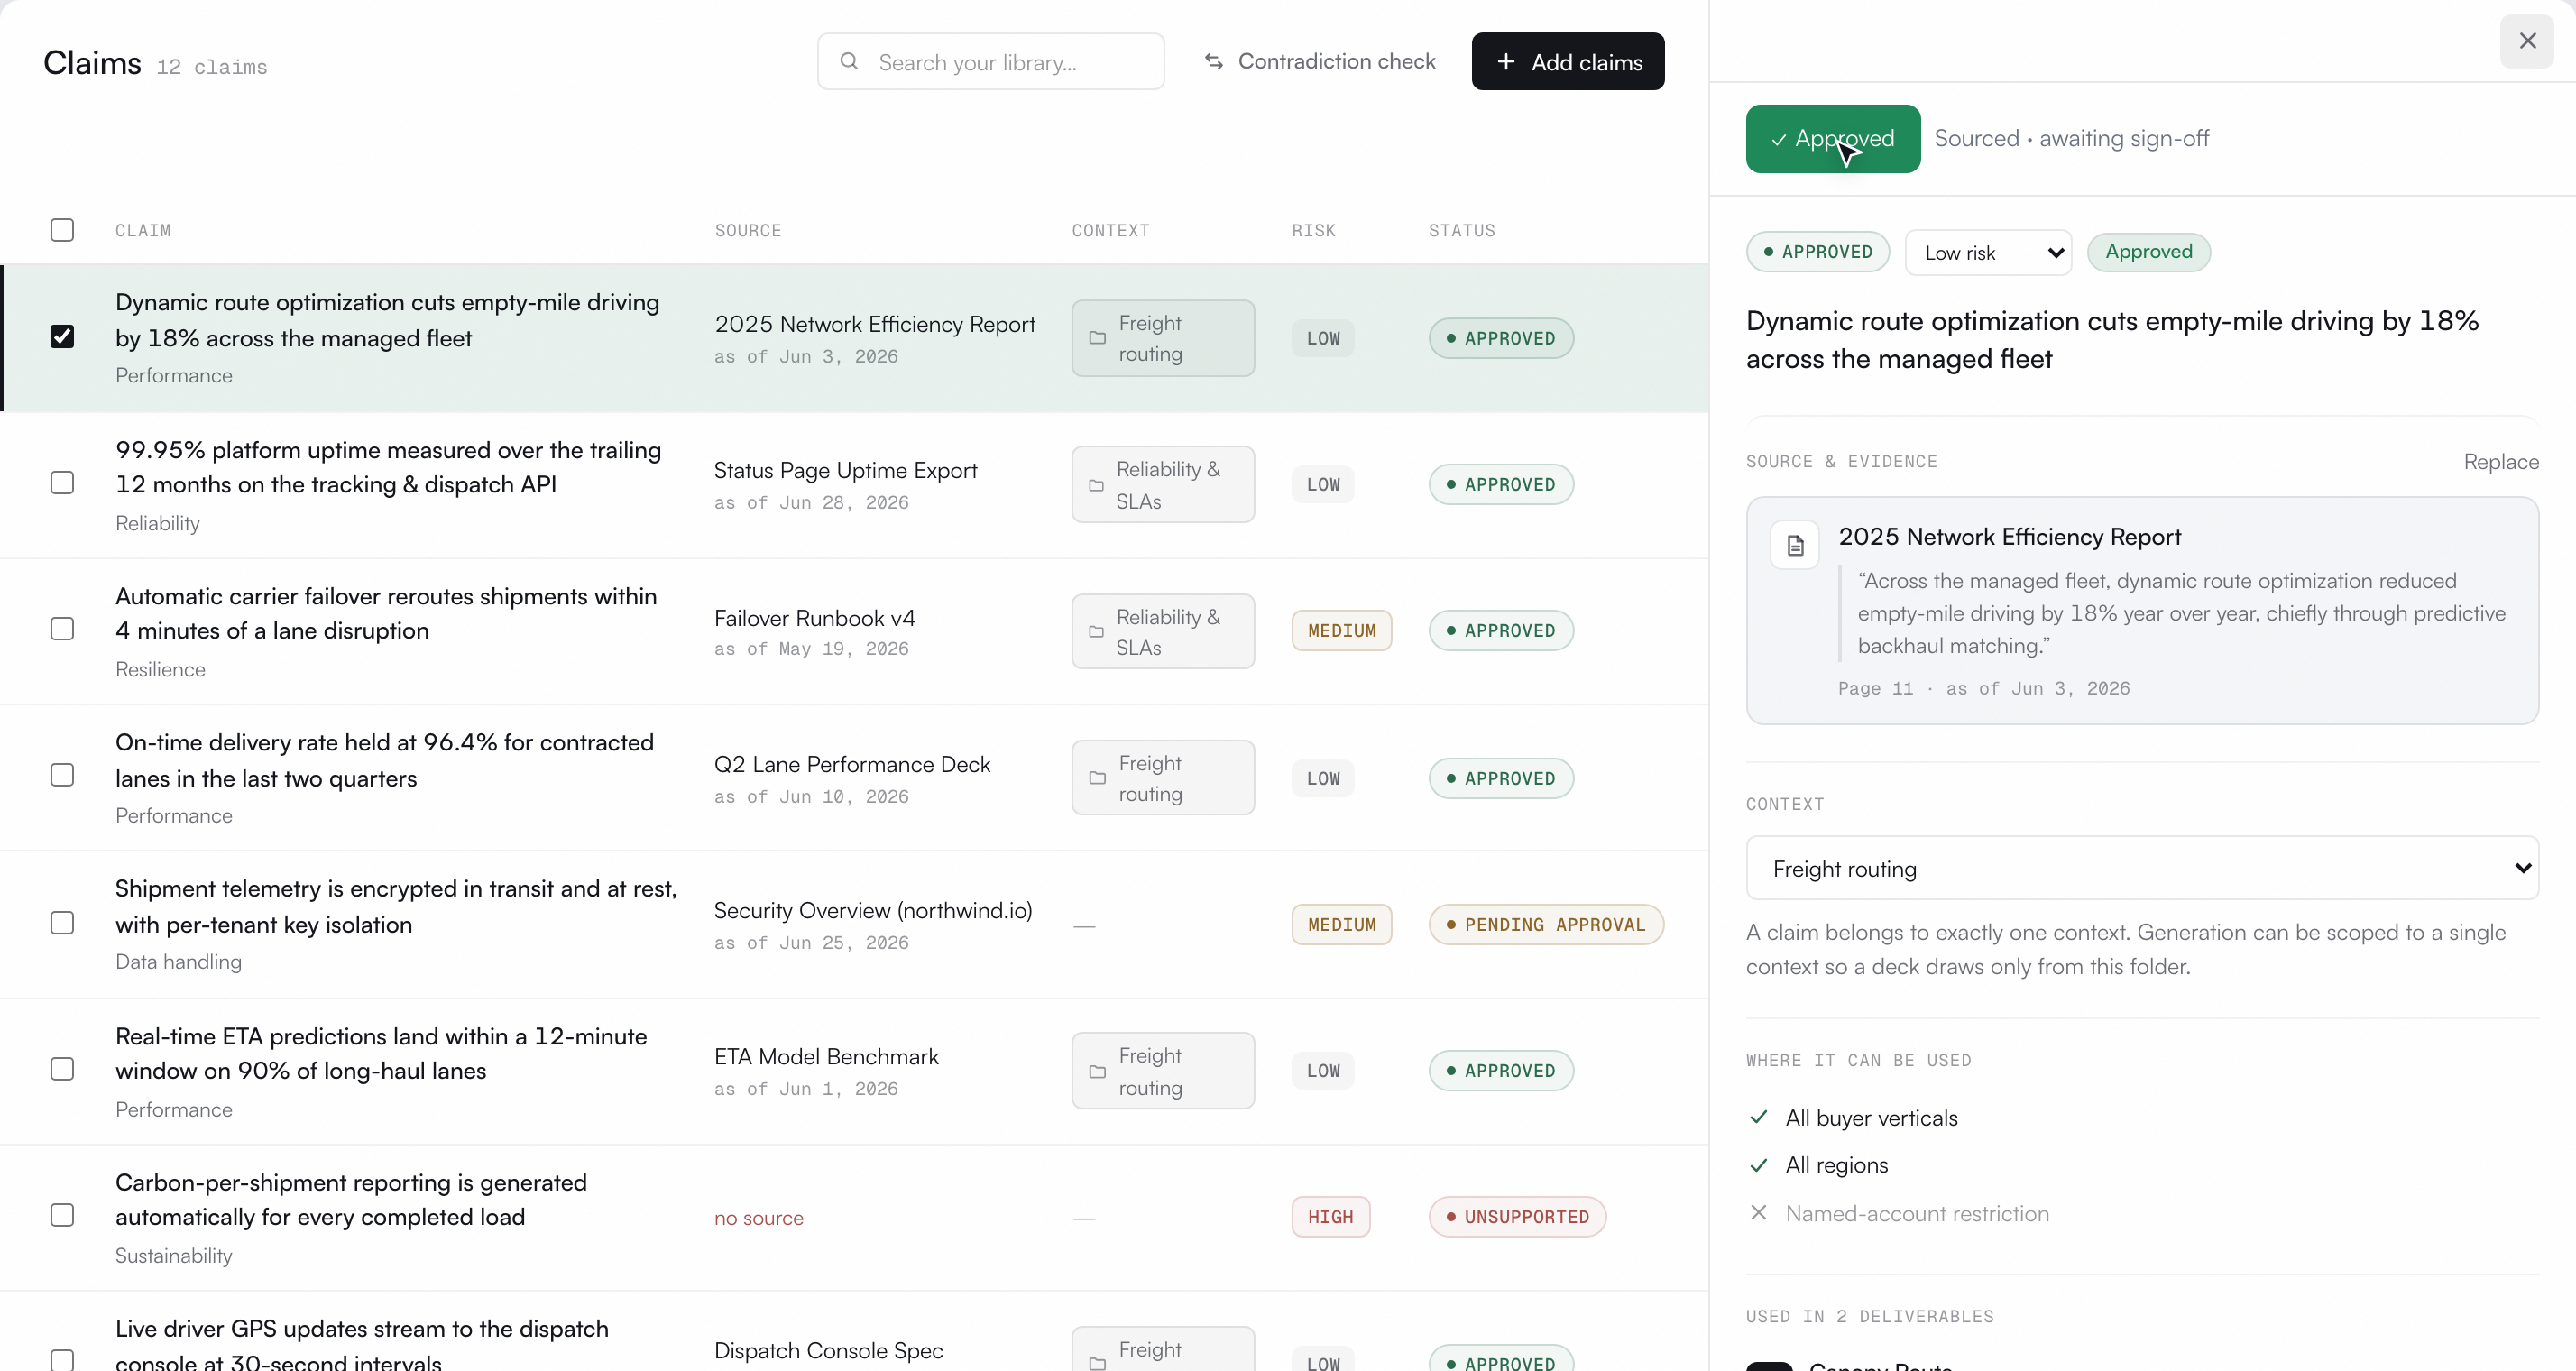
Task: Open the Q2 Lane Performance Deck source
Action: tap(852, 764)
